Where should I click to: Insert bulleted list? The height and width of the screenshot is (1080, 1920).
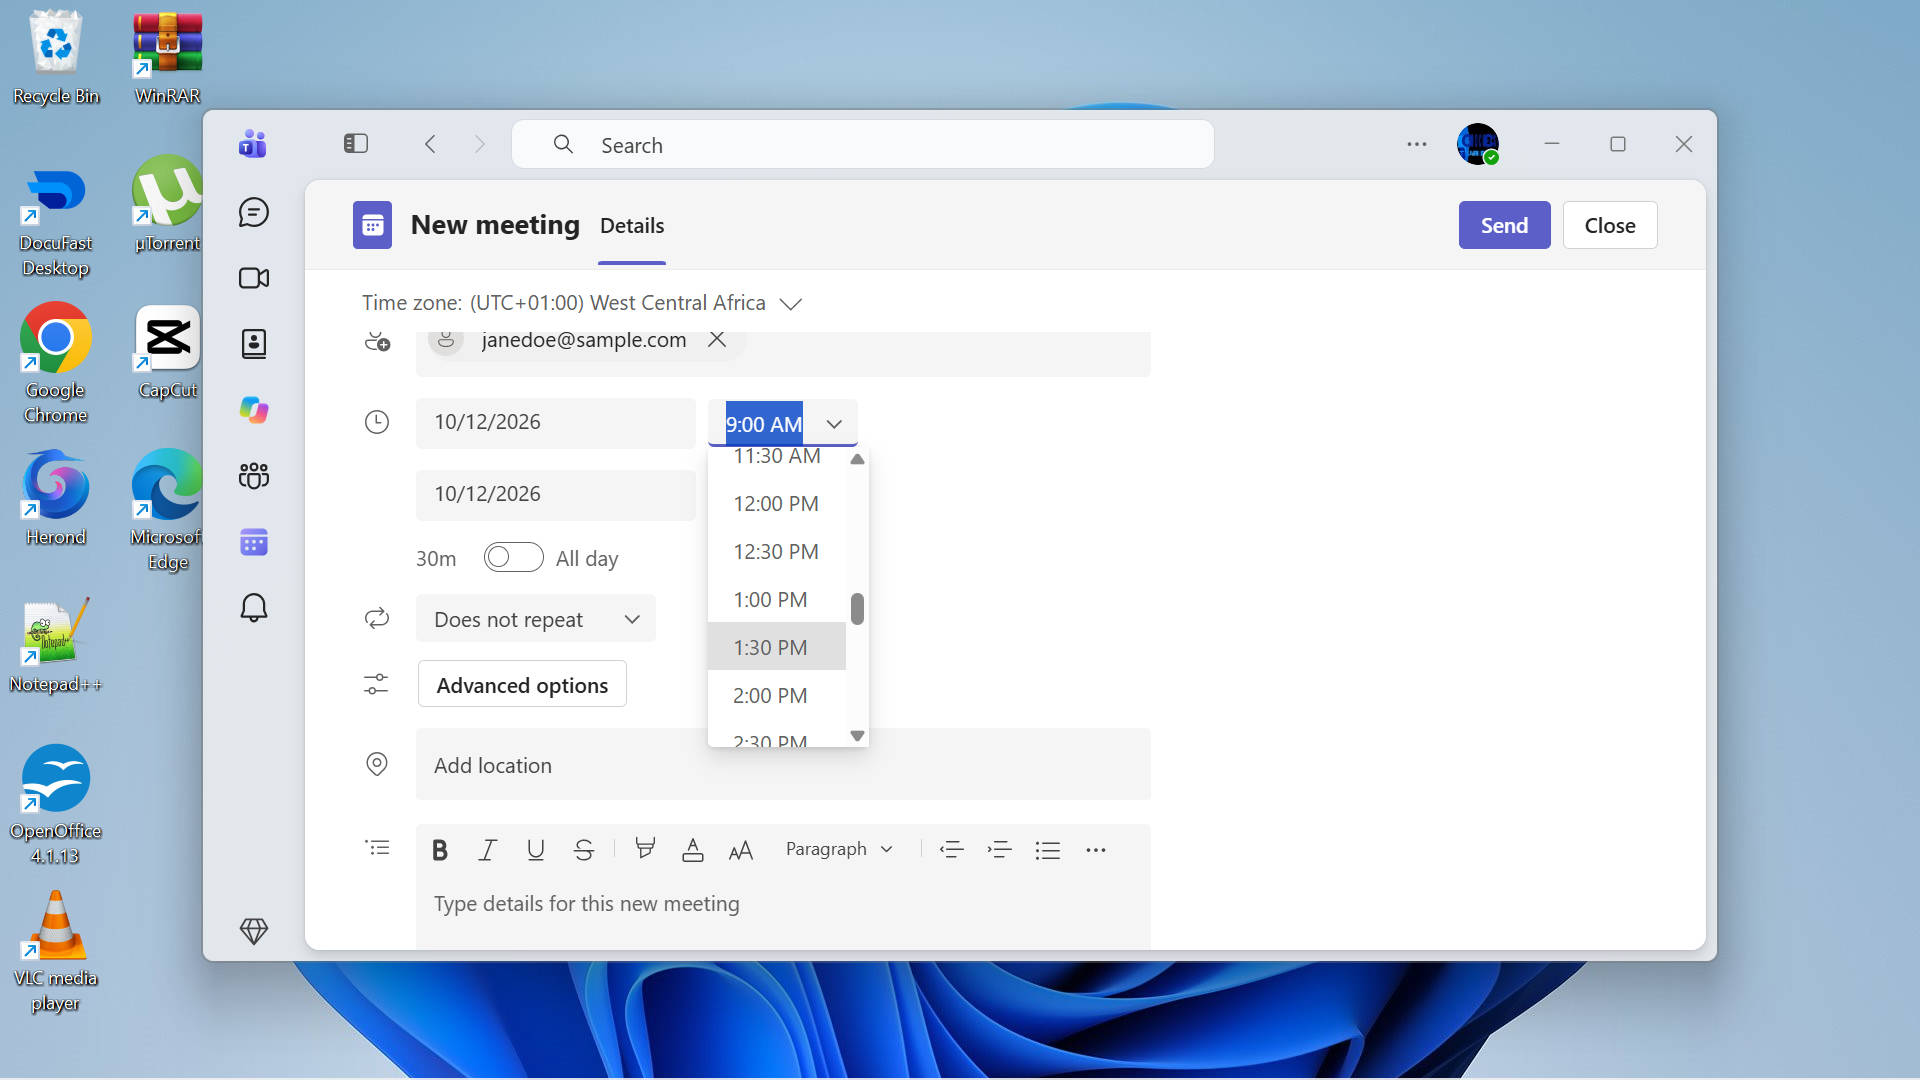(x=1048, y=850)
